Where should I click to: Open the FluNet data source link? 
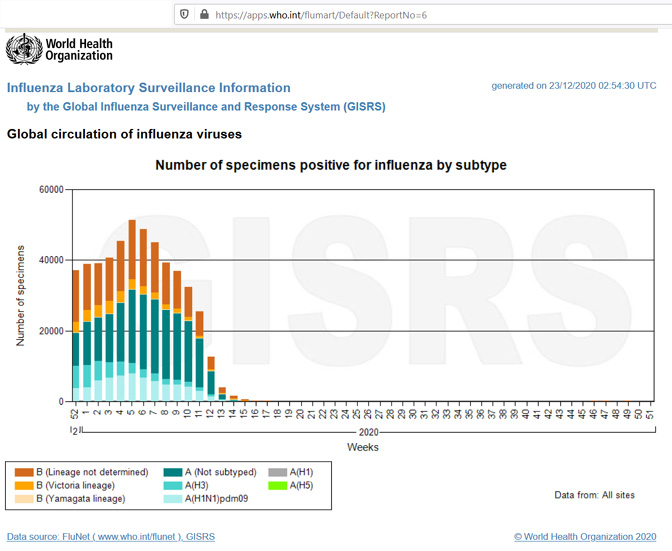[110, 537]
